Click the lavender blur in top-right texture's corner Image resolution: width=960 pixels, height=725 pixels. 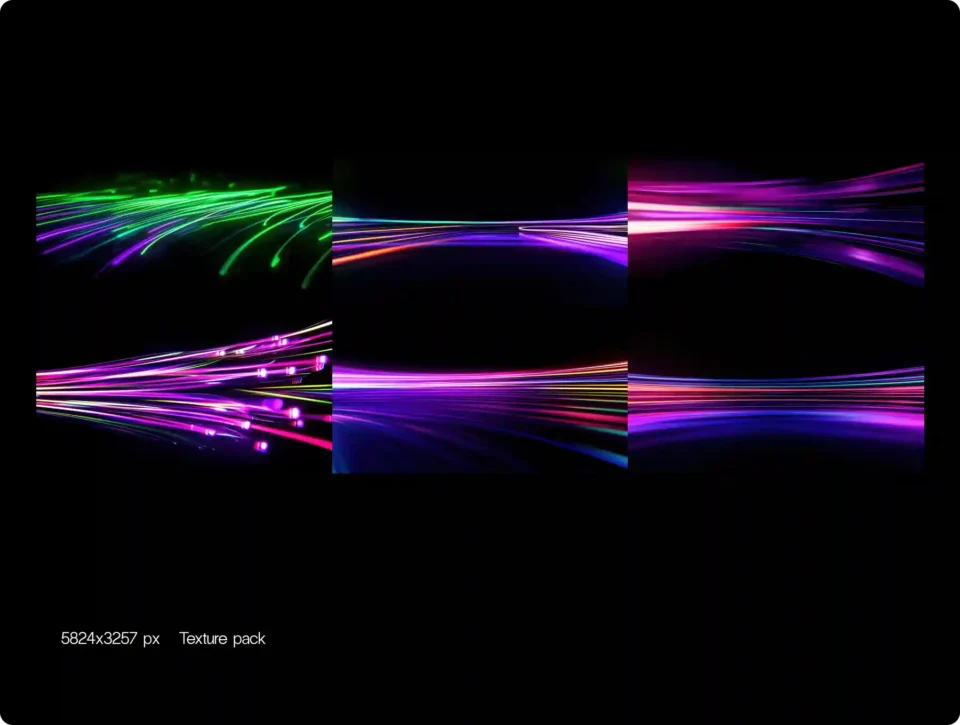895,265
